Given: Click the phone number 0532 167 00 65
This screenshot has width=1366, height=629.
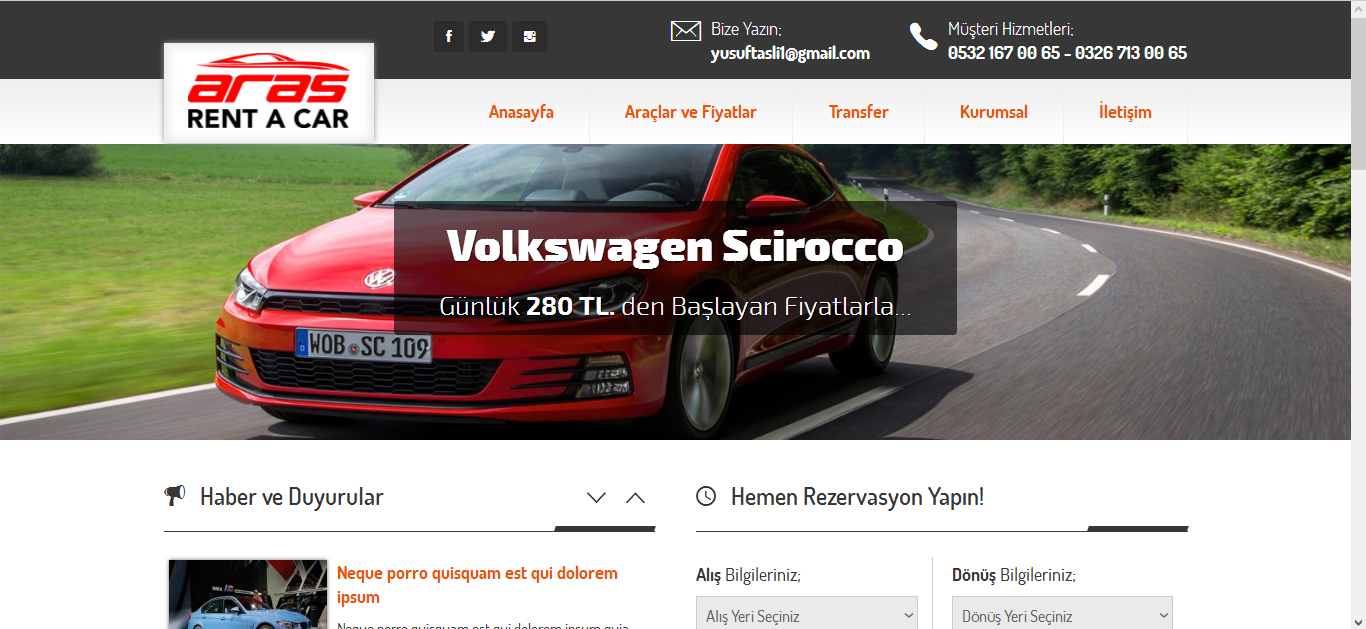Looking at the screenshot, I should click(1004, 53).
